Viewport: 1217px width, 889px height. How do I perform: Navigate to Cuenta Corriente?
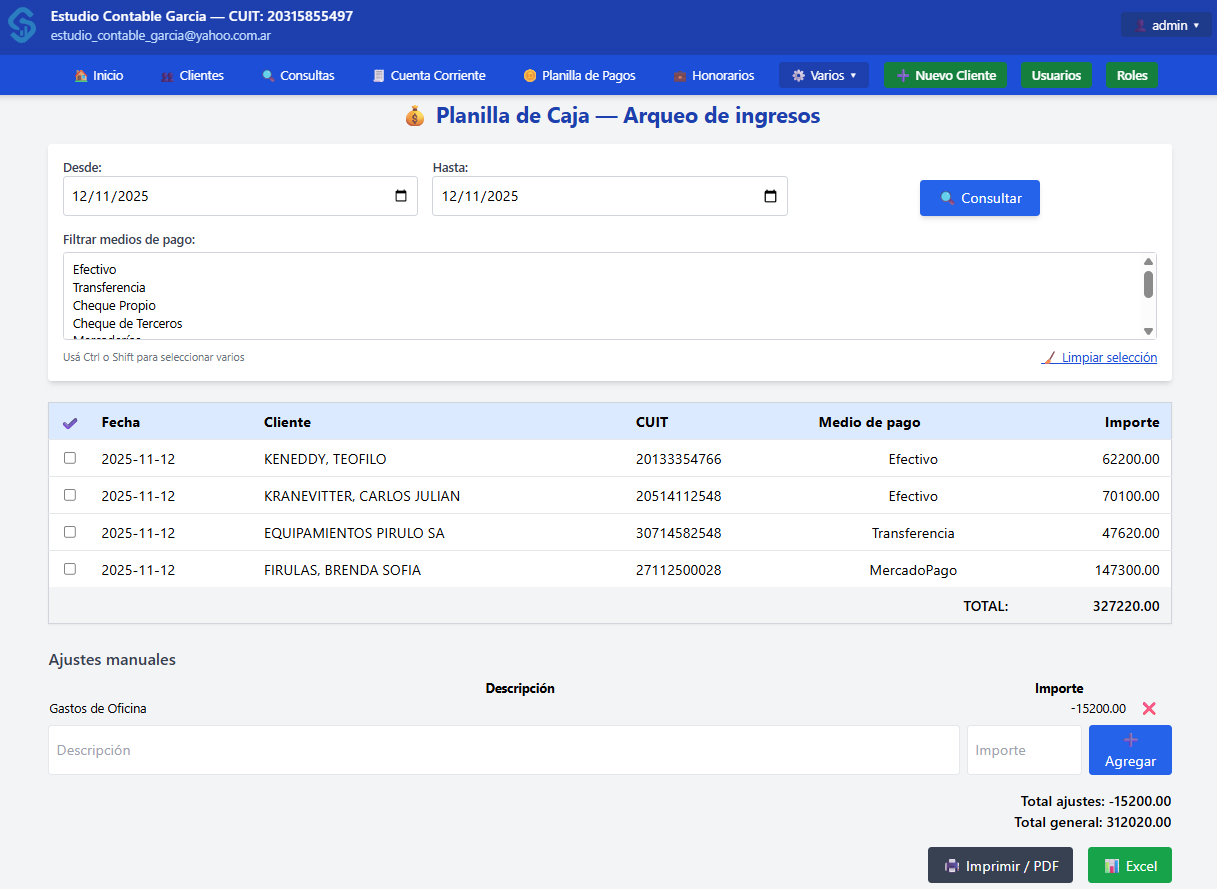tap(429, 75)
